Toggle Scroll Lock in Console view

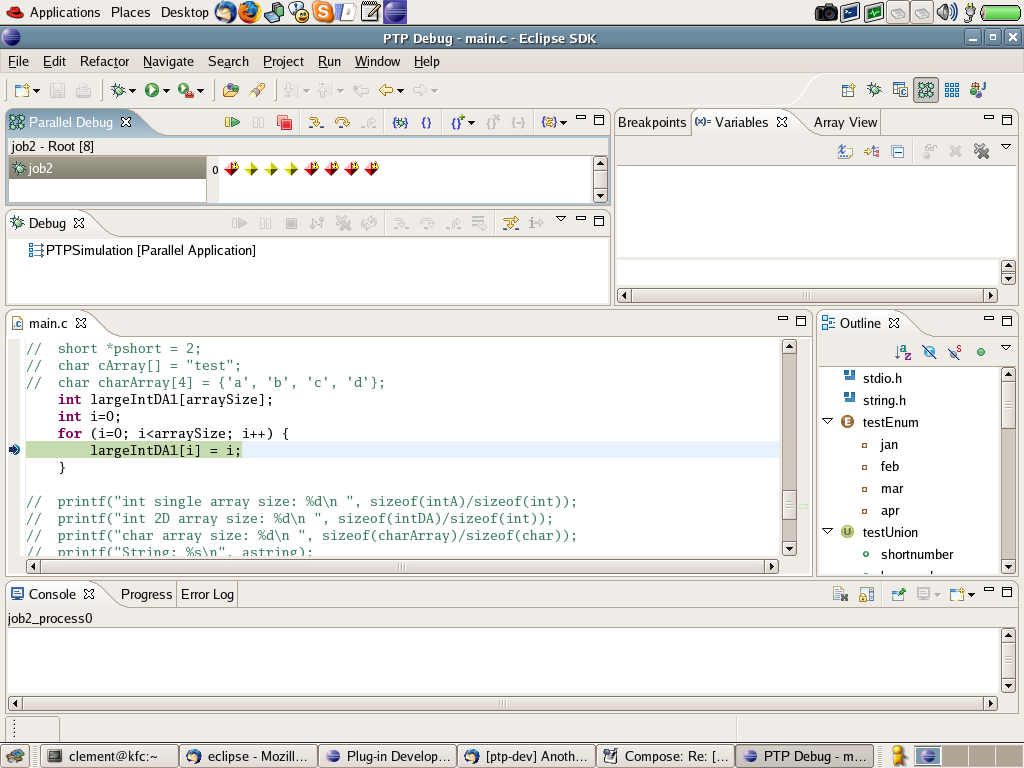867,594
